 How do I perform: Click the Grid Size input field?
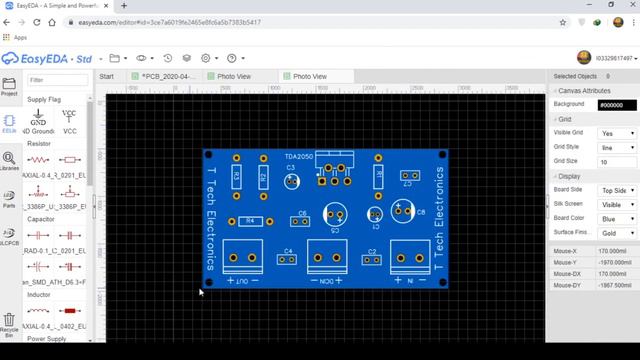tap(616, 162)
